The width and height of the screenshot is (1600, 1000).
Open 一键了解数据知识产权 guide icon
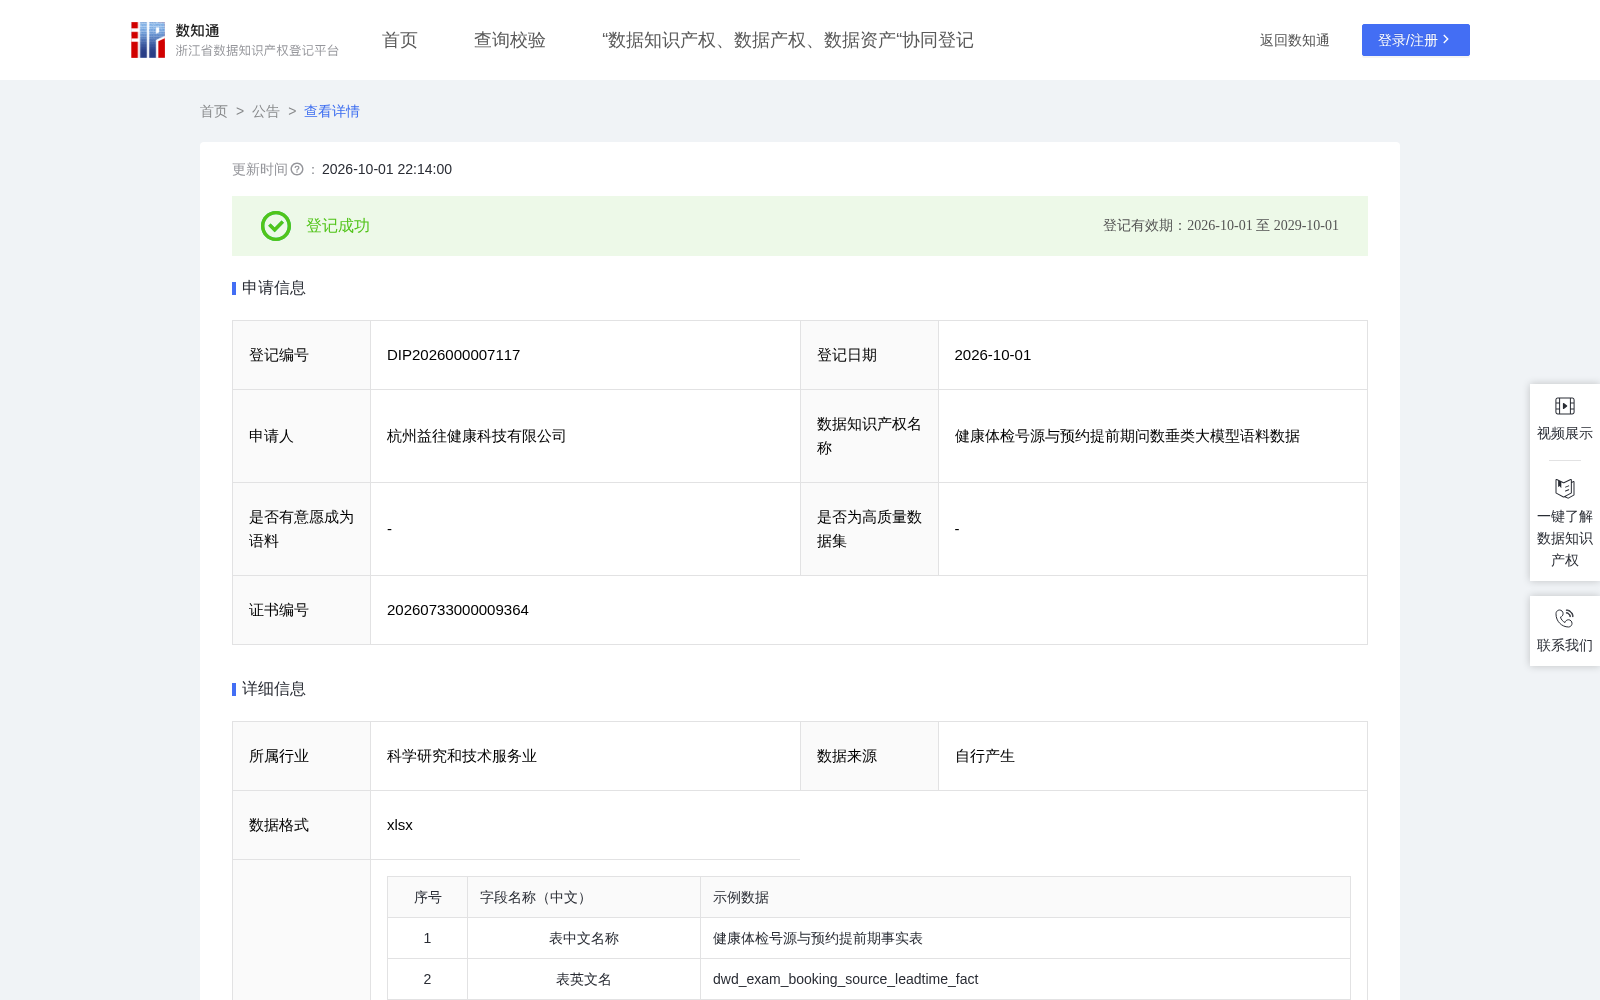[1565, 488]
